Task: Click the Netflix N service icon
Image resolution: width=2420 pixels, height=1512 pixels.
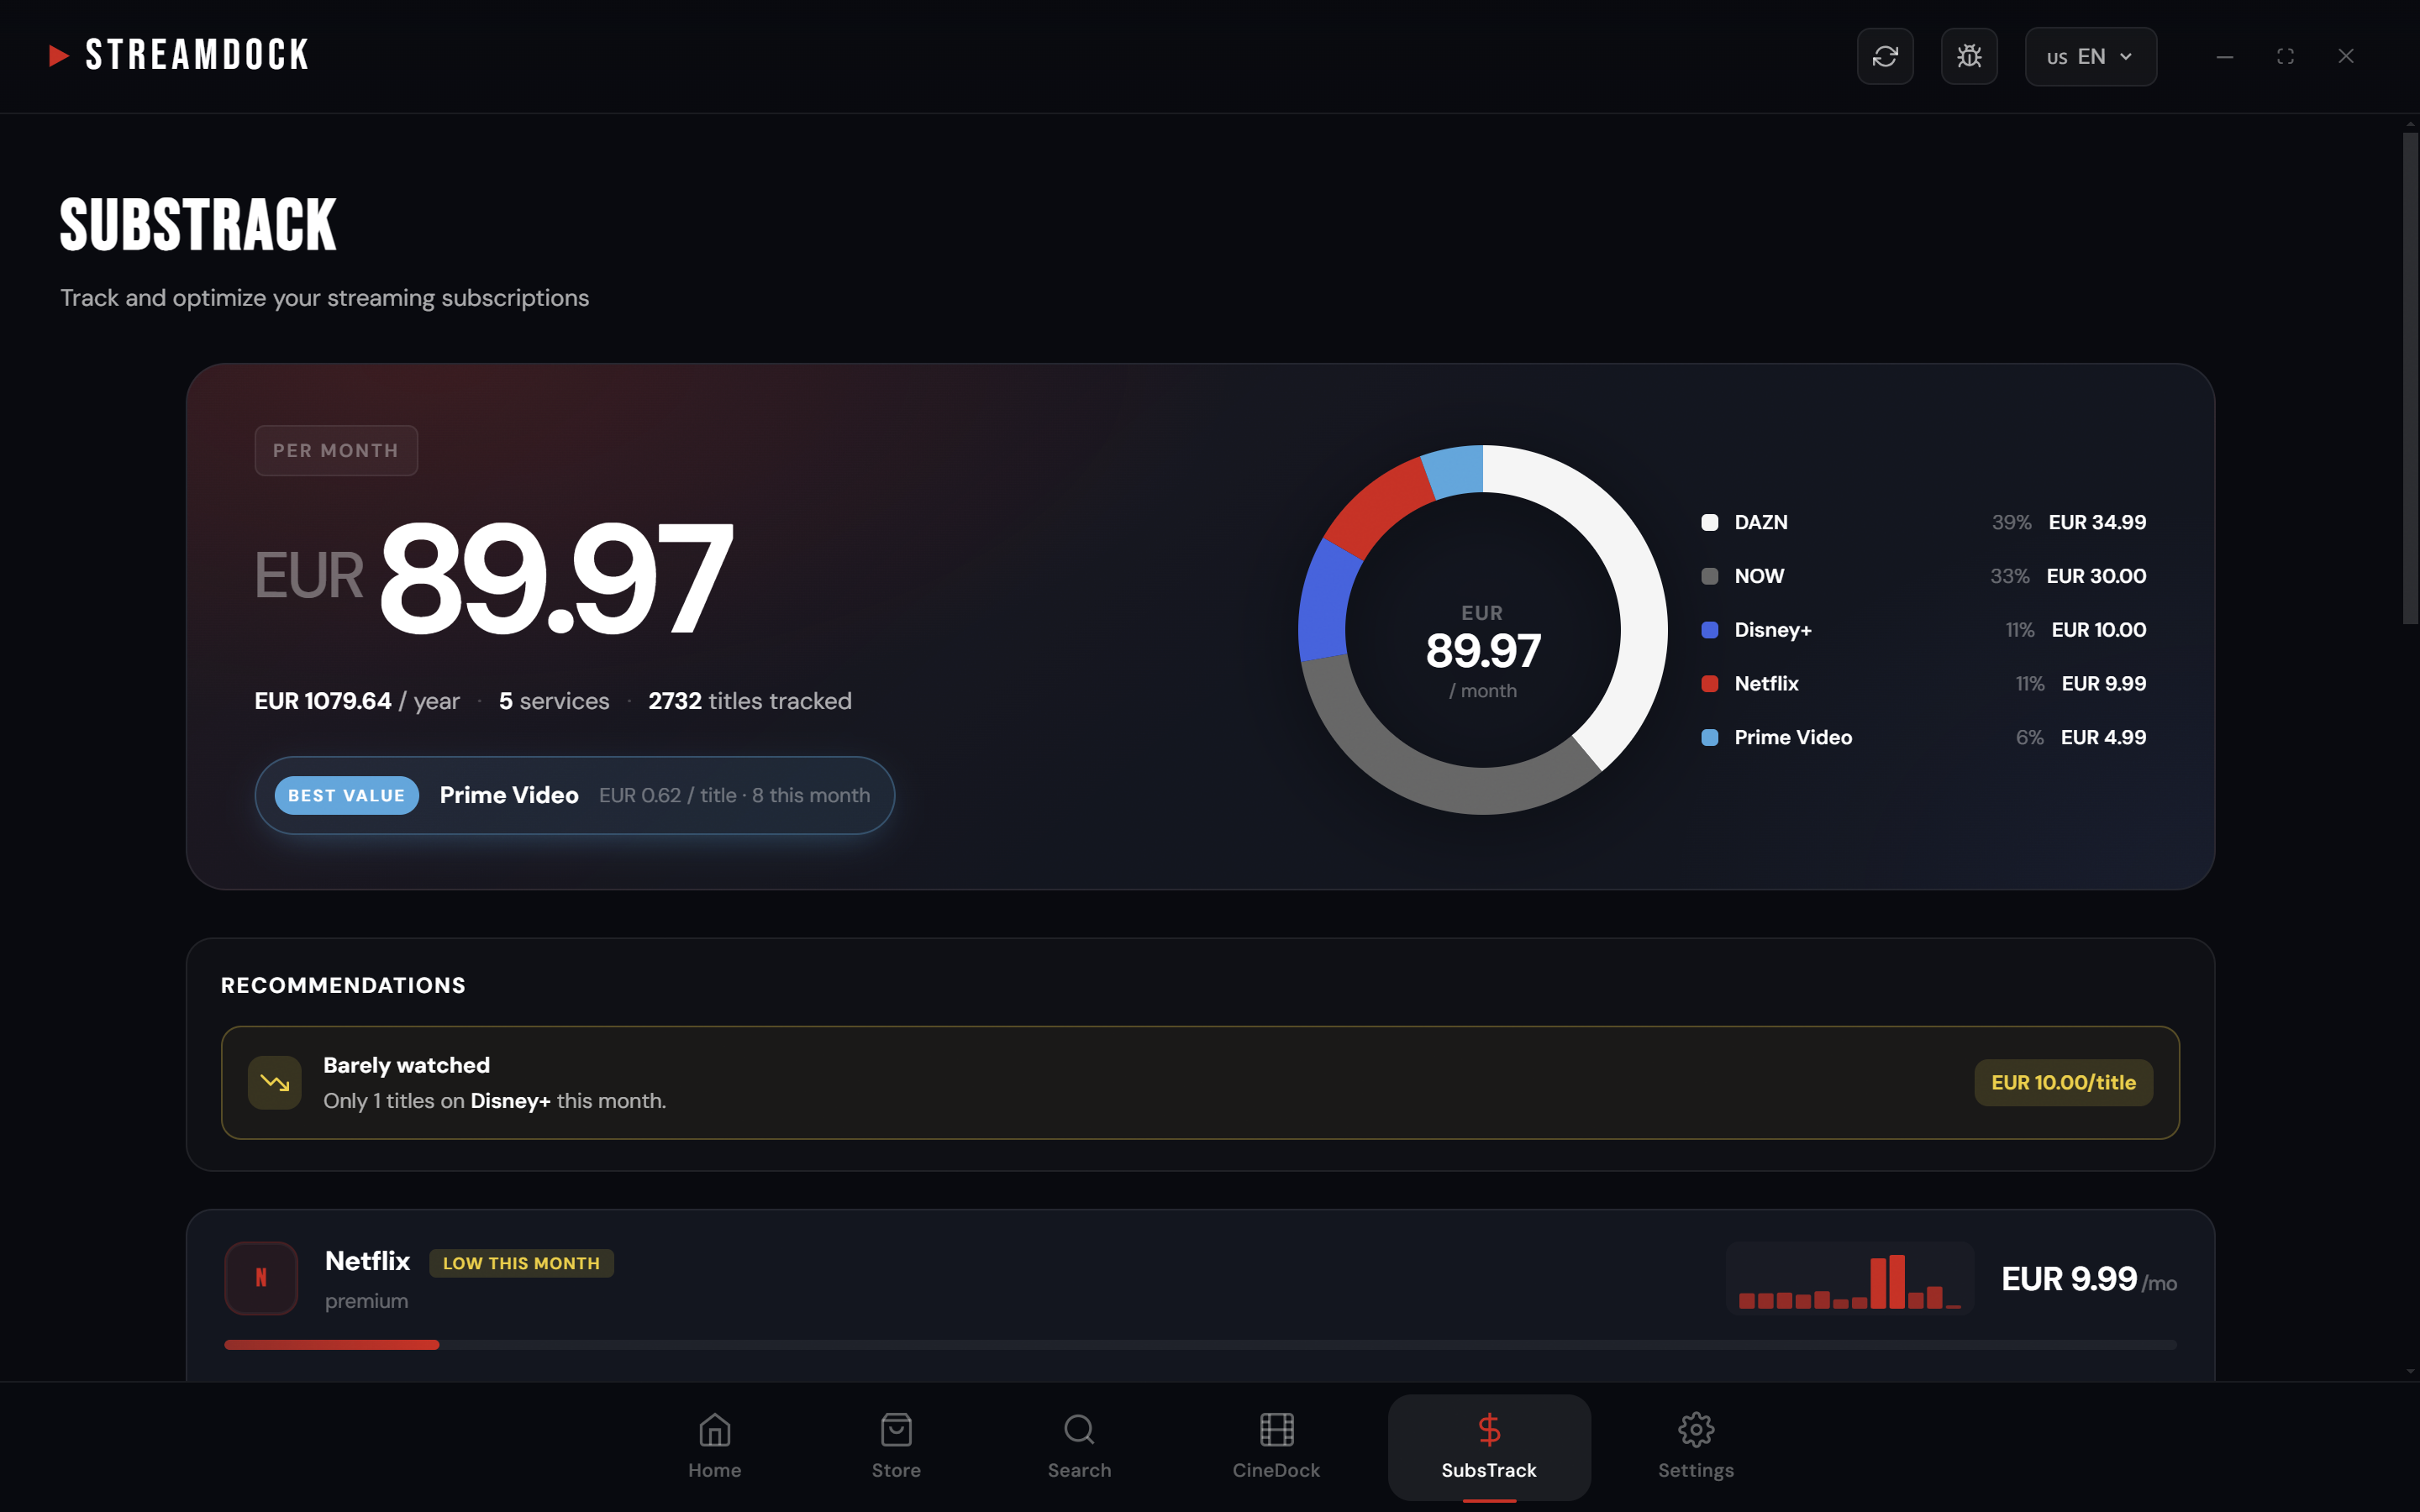Action: pyautogui.click(x=261, y=1278)
